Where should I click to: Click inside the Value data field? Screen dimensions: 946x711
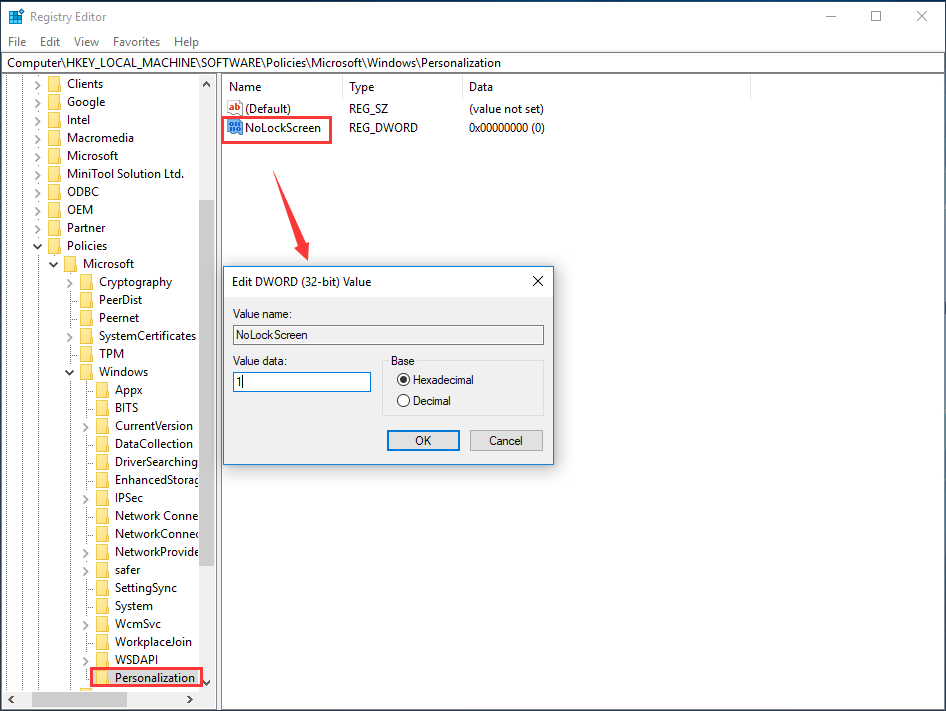[300, 381]
